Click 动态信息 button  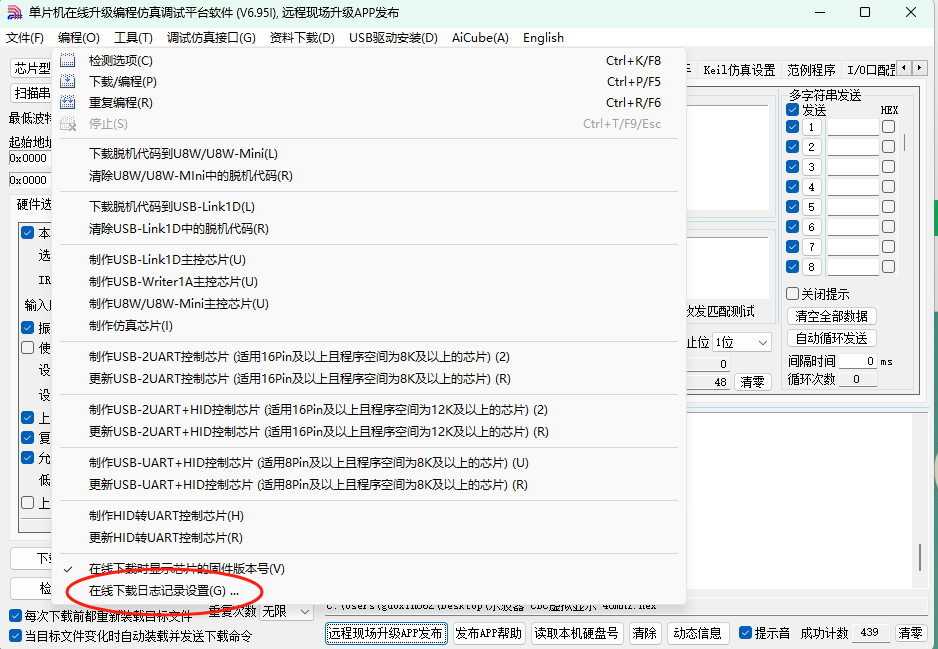pyautogui.click(x=698, y=633)
